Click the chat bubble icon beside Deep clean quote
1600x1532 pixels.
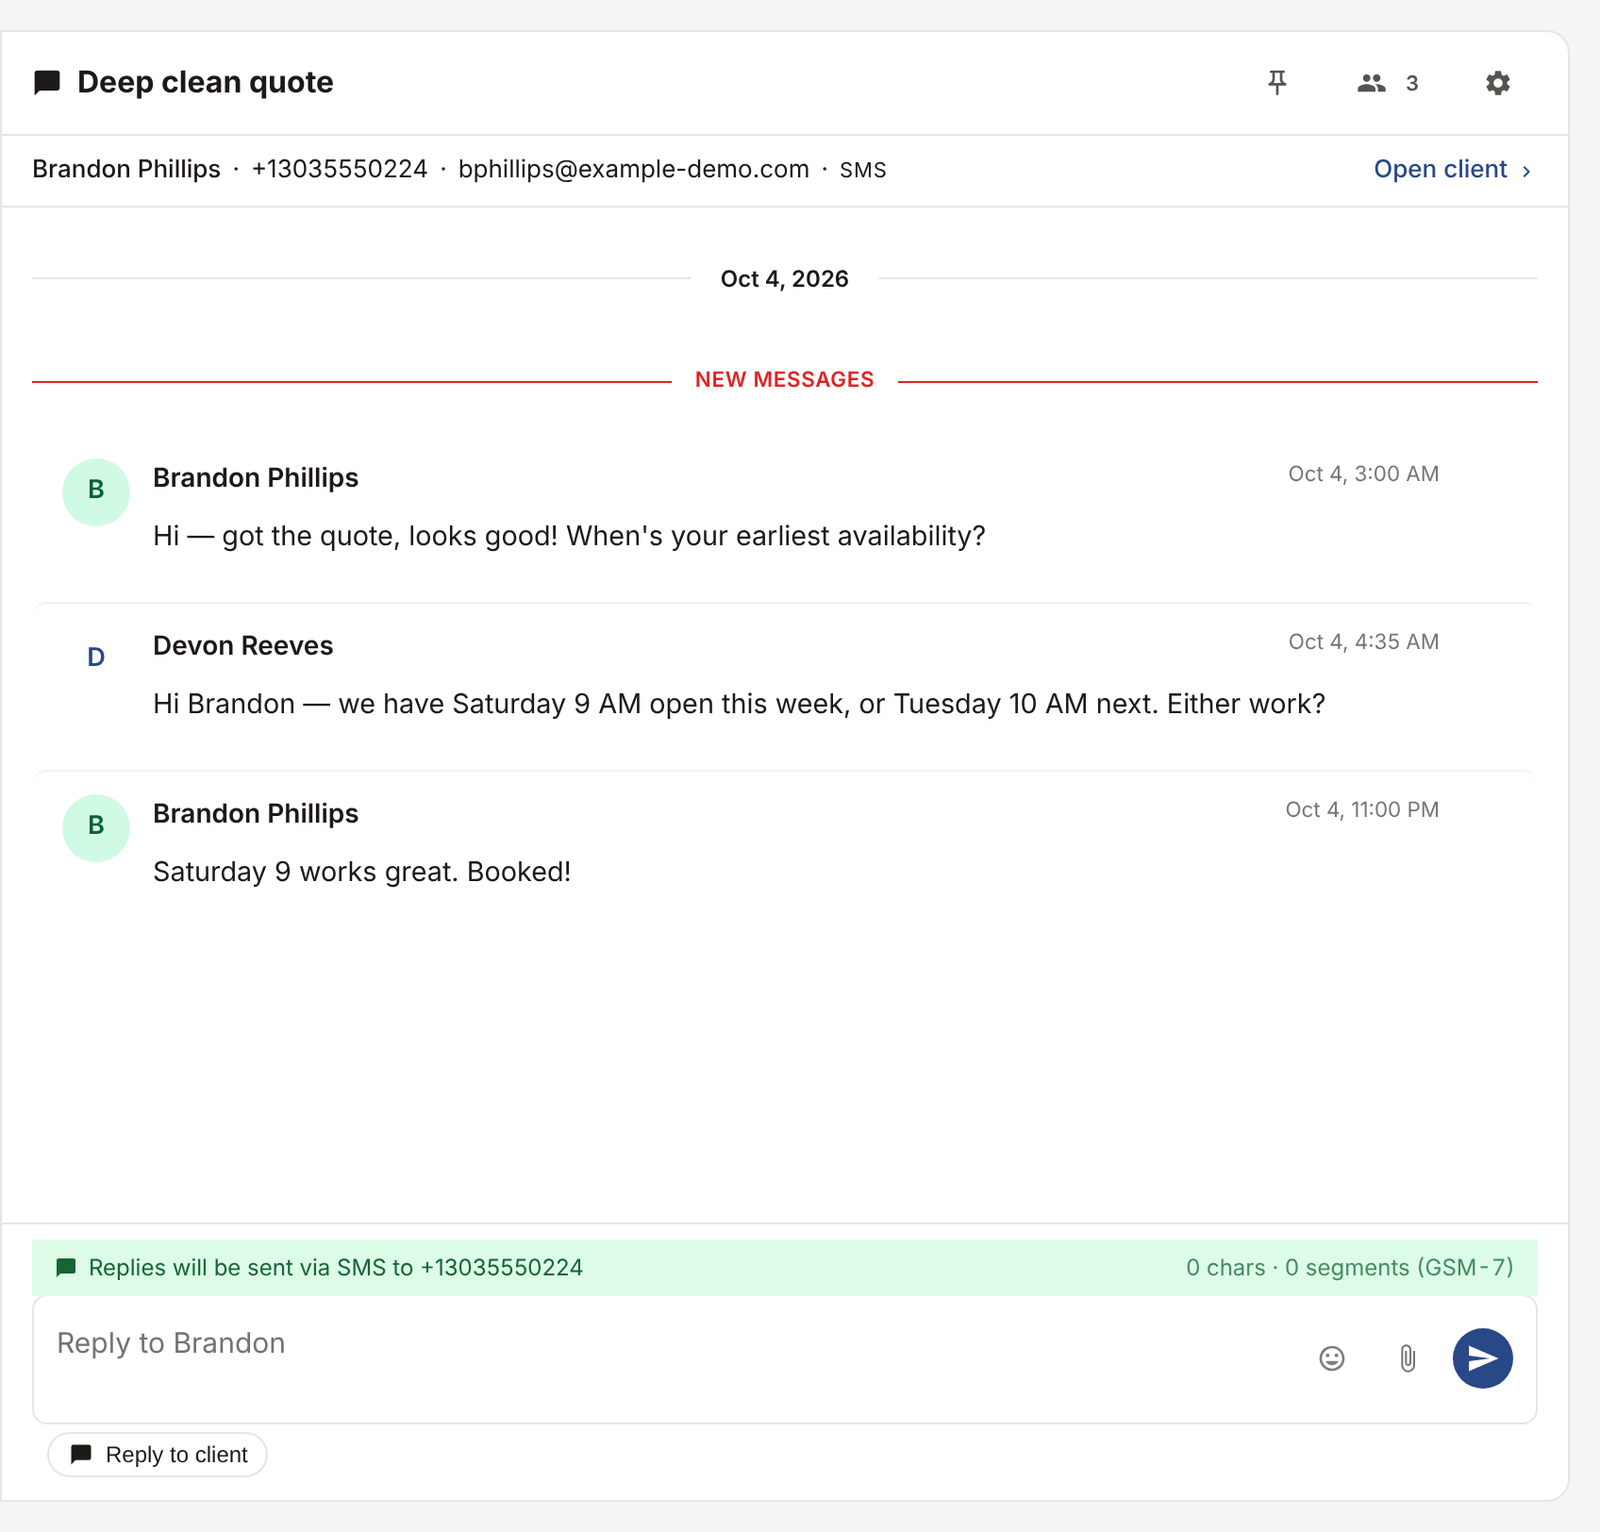(47, 82)
